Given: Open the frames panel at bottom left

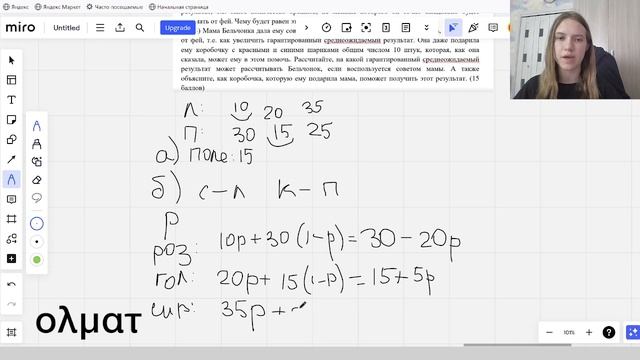Looking at the screenshot, I should (x=11, y=332).
